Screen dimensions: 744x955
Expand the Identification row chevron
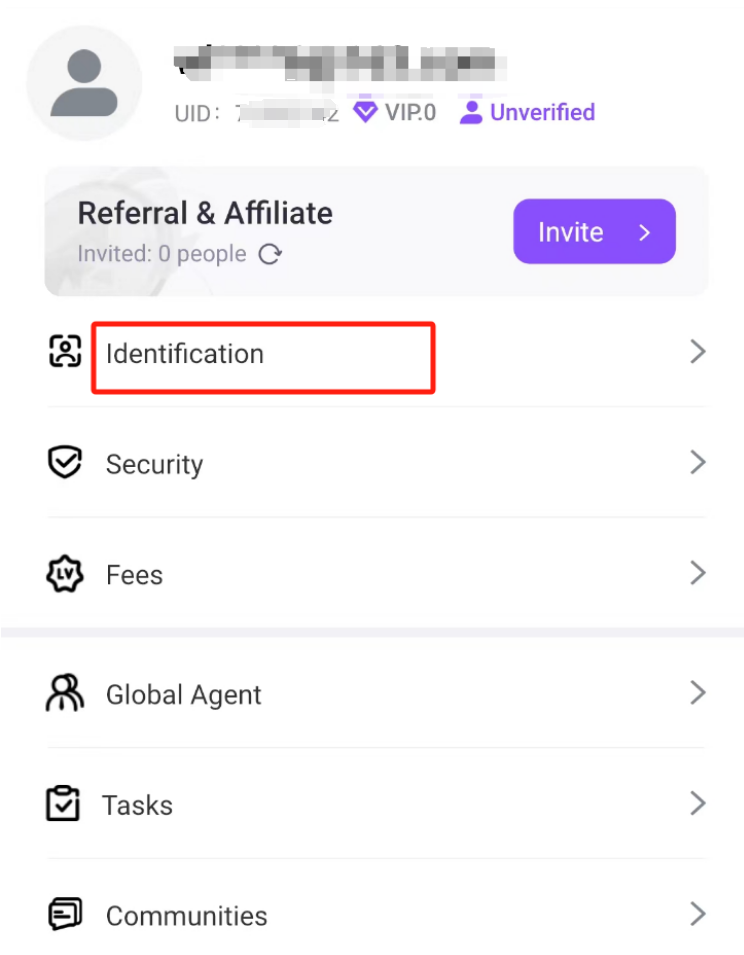698,352
